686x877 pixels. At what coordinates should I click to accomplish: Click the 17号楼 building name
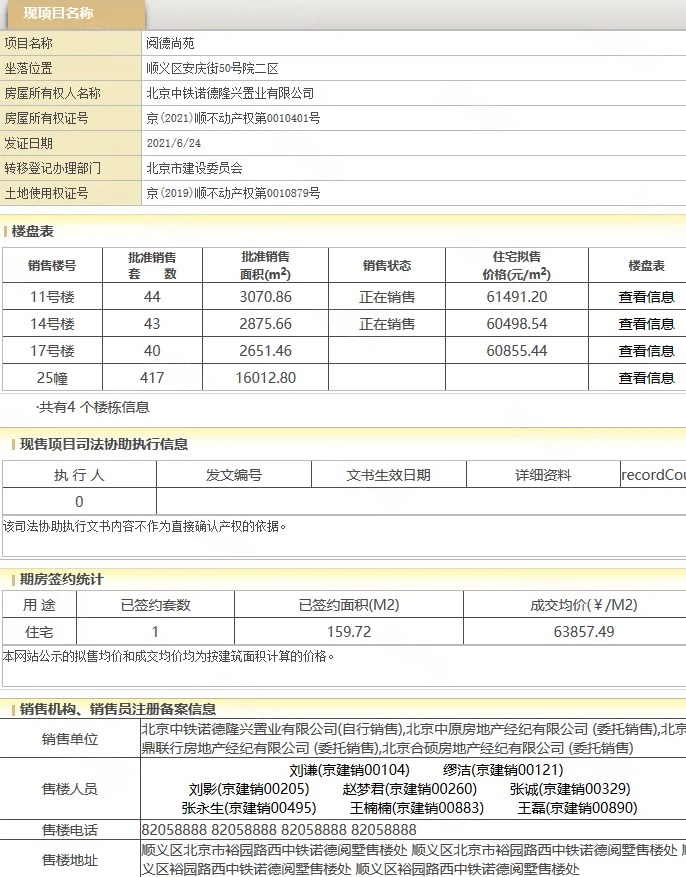52,351
